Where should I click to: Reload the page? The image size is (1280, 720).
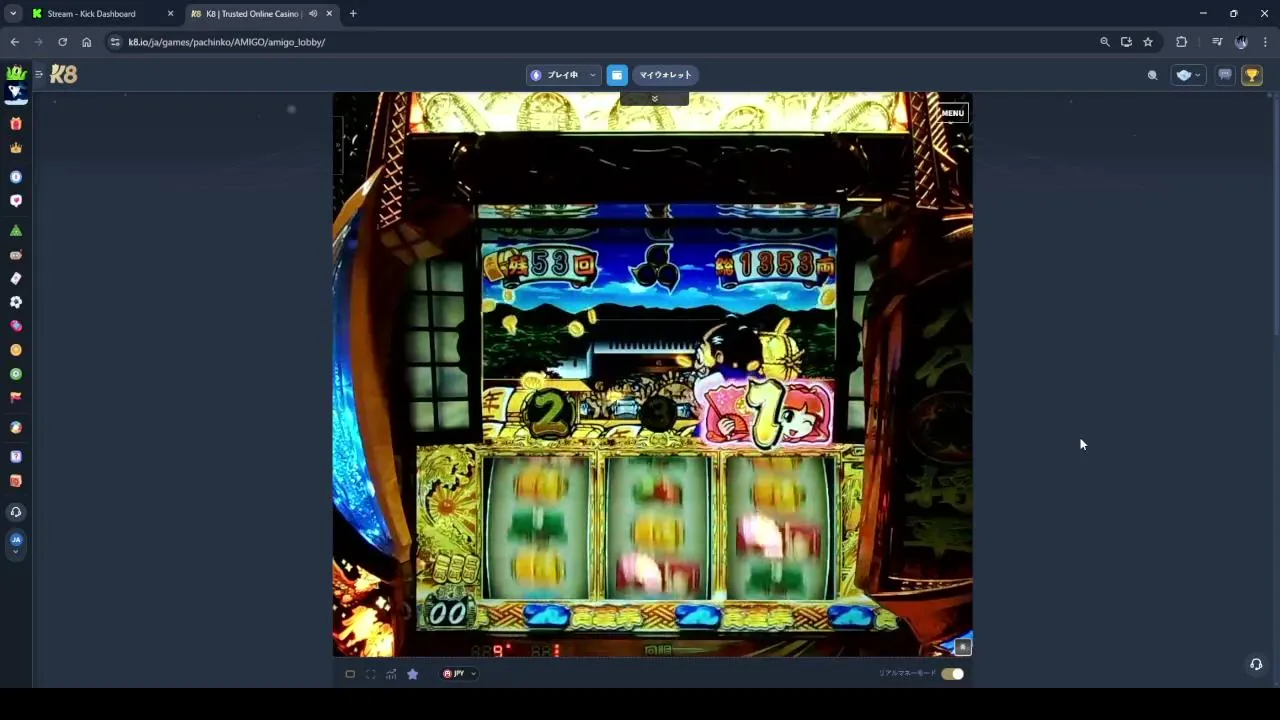(x=62, y=42)
